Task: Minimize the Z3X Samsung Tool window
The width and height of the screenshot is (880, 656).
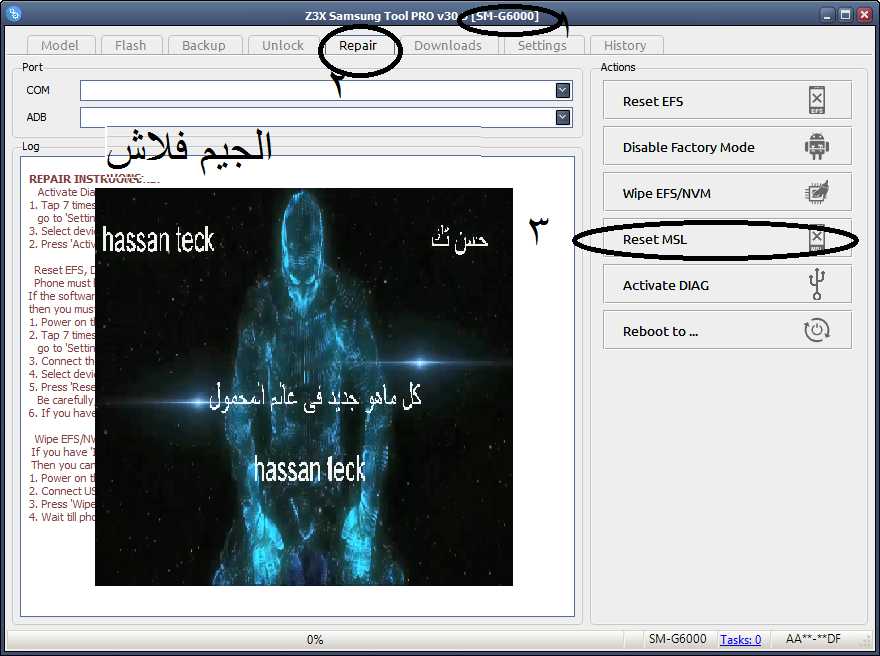Action: [x=827, y=15]
